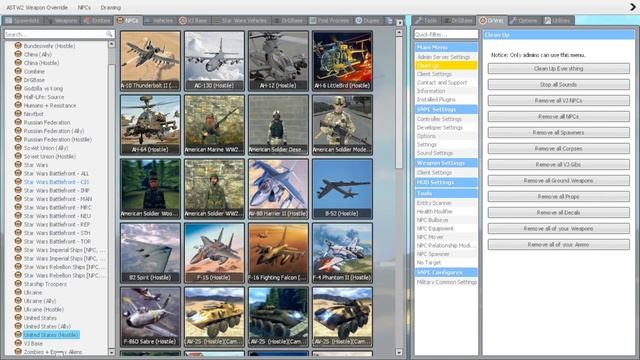Open the Tools tab in right panel
640x360 pixels.
tap(426, 20)
